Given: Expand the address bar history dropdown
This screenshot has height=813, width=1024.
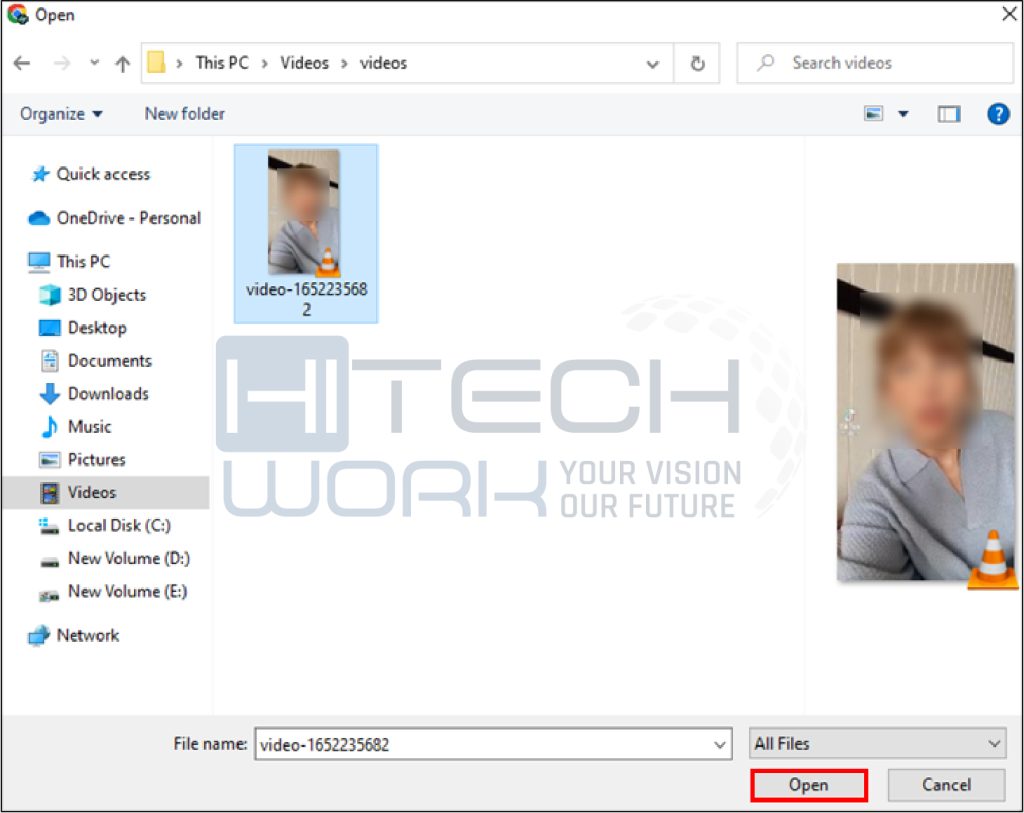Looking at the screenshot, I should click(x=652, y=64).
